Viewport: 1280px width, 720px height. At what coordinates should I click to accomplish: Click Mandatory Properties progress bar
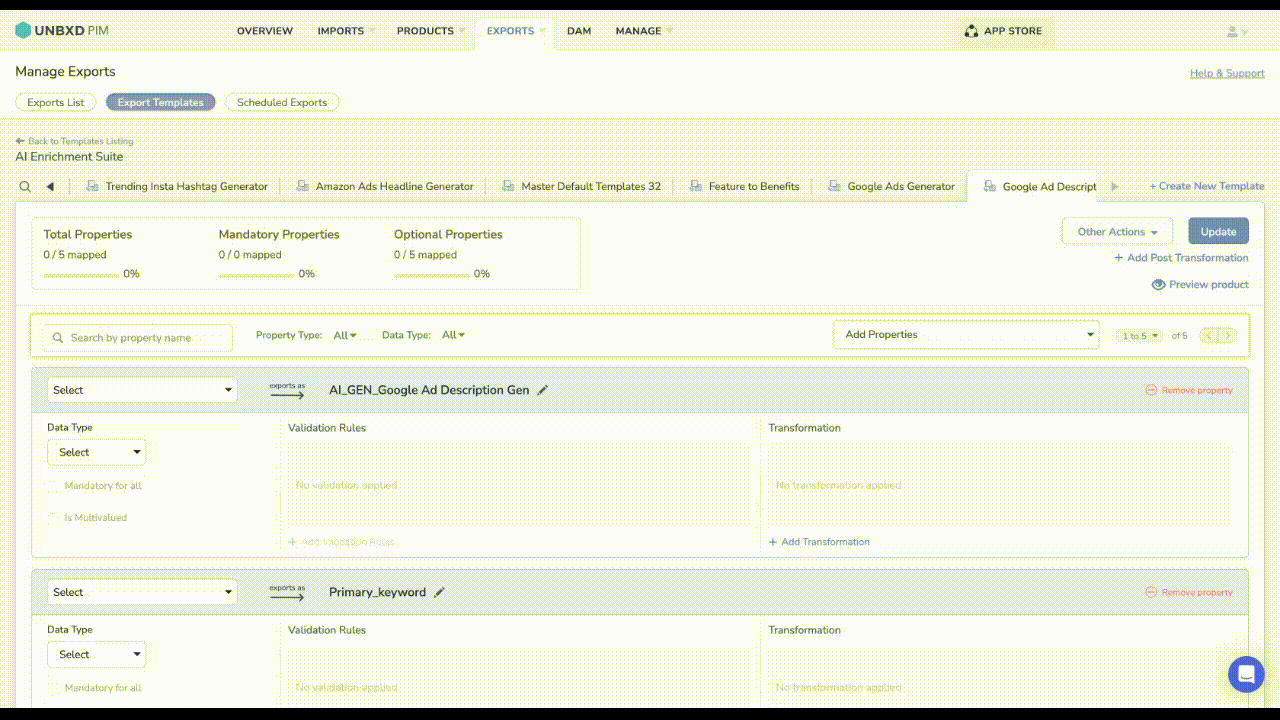pyautogui.click(x=256, y=274)
